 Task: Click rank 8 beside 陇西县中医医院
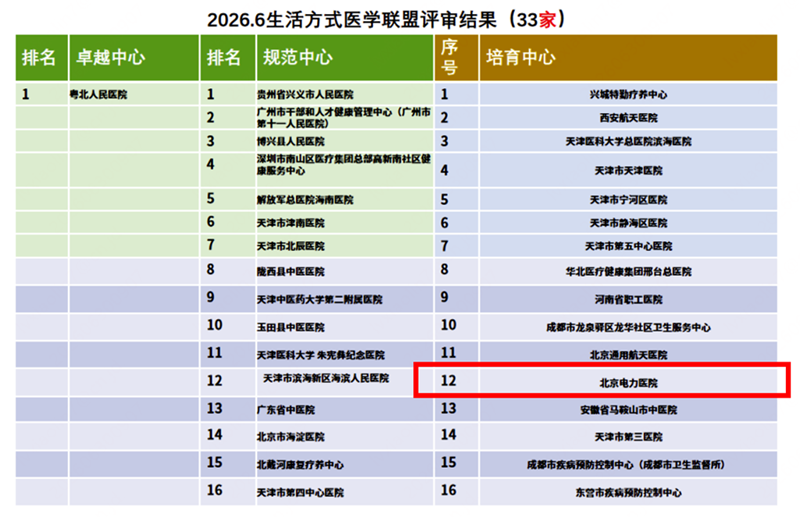coord(210,269)
